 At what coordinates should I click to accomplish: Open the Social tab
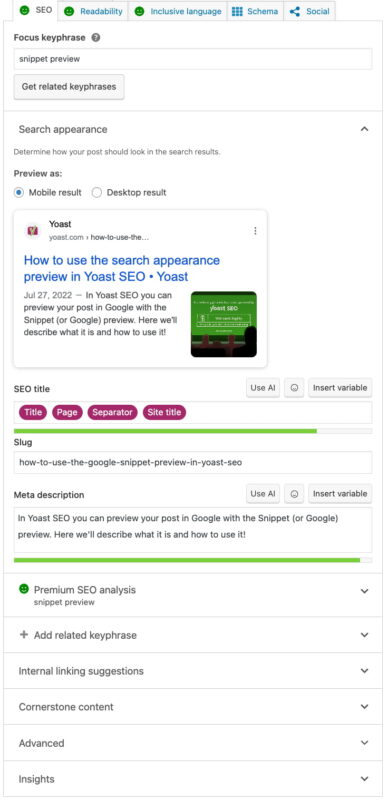tap(310, 11)
